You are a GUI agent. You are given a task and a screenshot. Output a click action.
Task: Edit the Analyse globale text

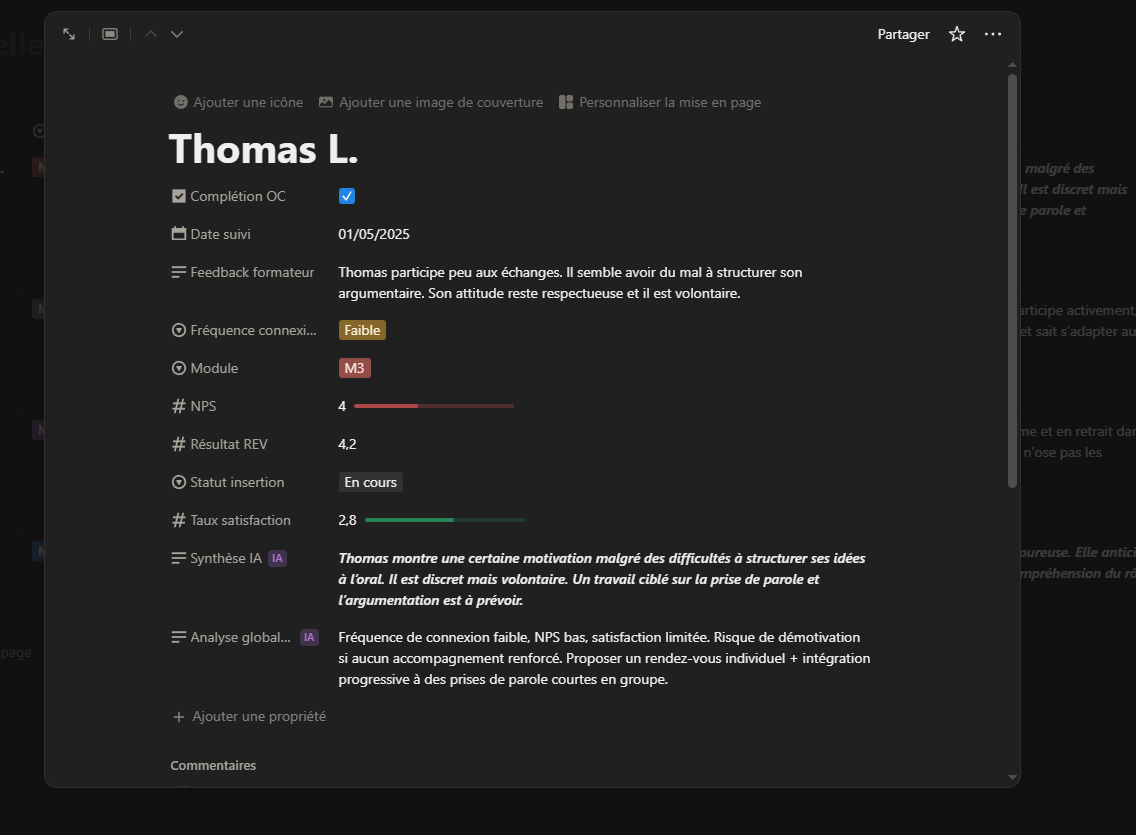coord(604,658)
